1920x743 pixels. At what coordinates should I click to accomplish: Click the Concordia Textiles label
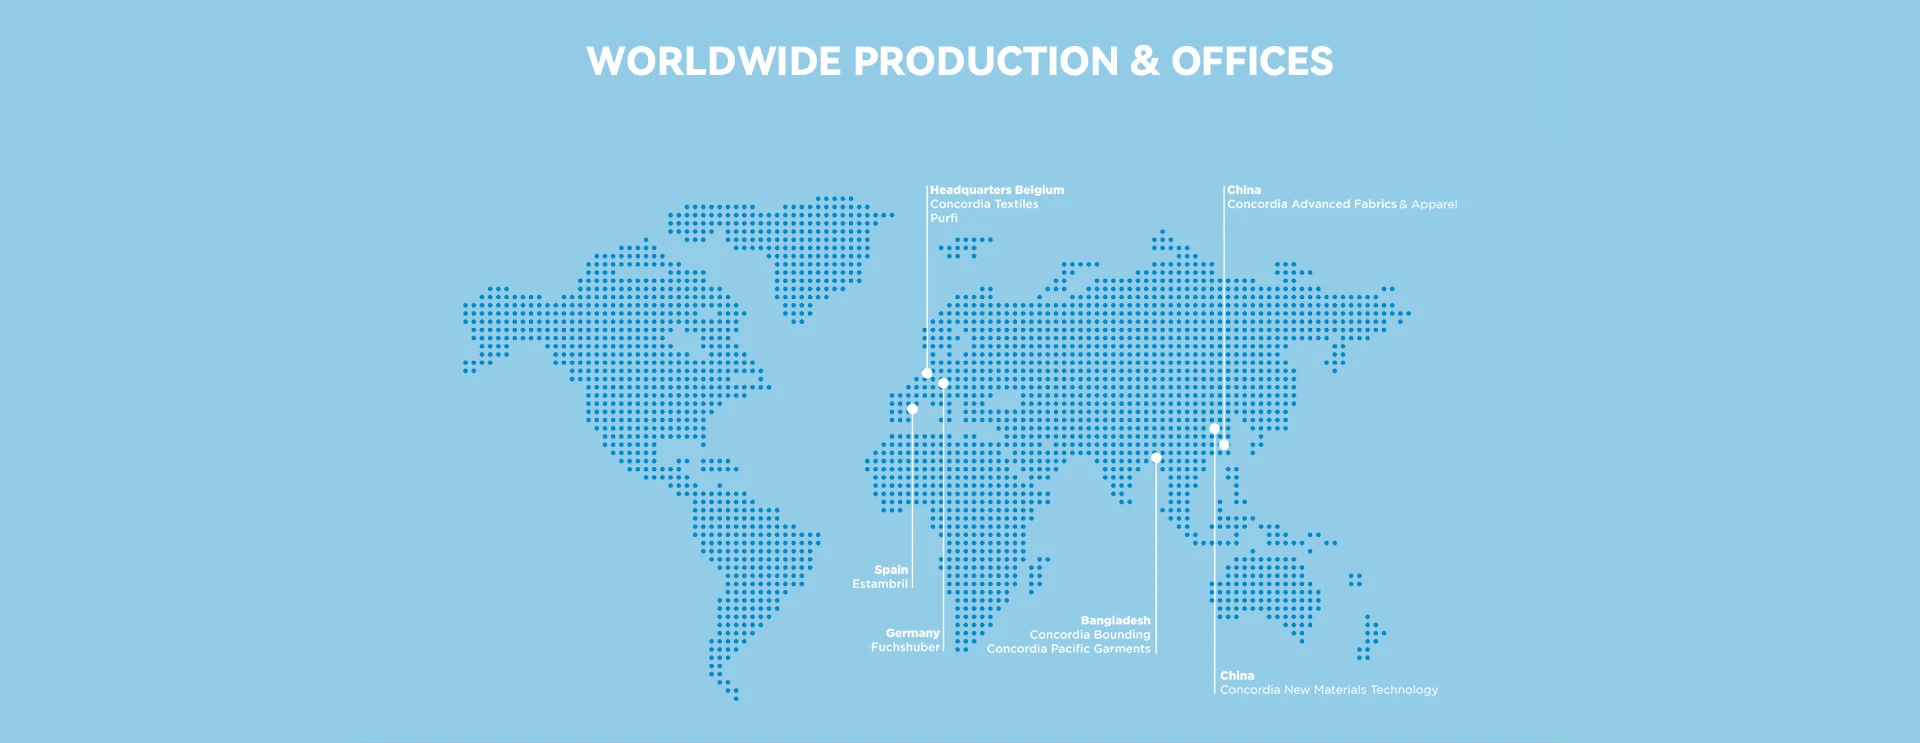click(984, 204)
